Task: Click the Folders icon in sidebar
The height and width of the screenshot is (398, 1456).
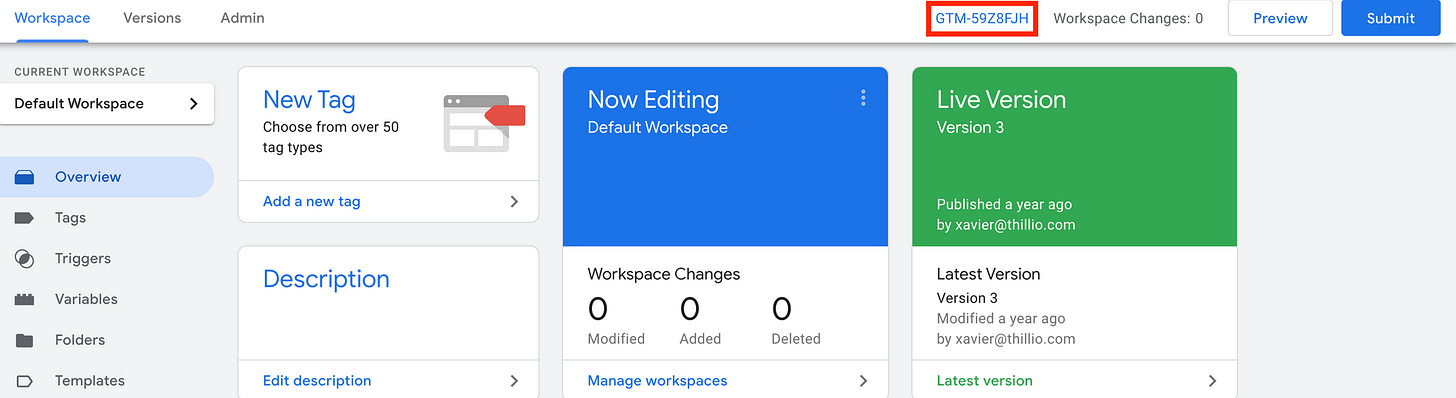Action: pos(25,340)
